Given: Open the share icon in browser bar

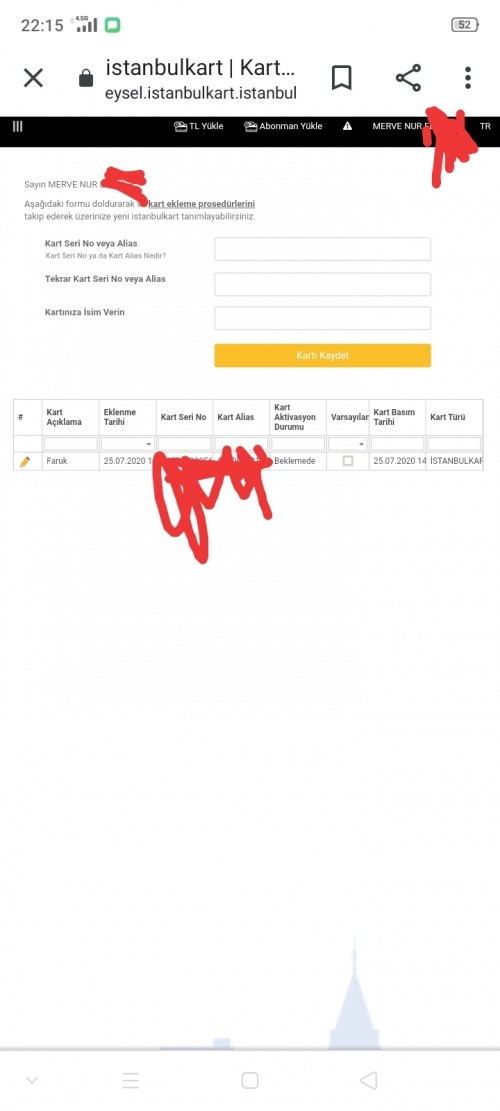Looking at the screenshot, I should pyautogui.click(x=408, y=78).
